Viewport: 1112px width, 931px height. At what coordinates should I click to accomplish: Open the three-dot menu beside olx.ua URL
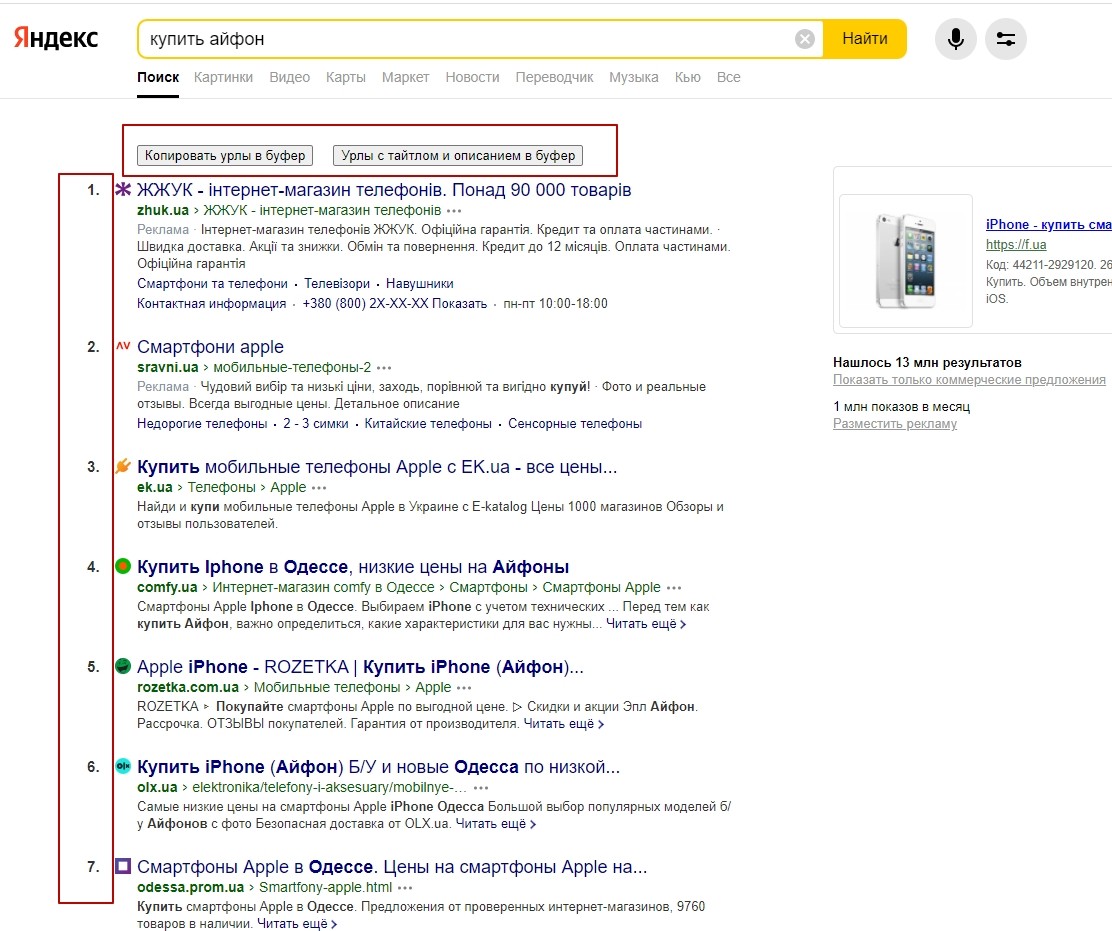point(481,788)
